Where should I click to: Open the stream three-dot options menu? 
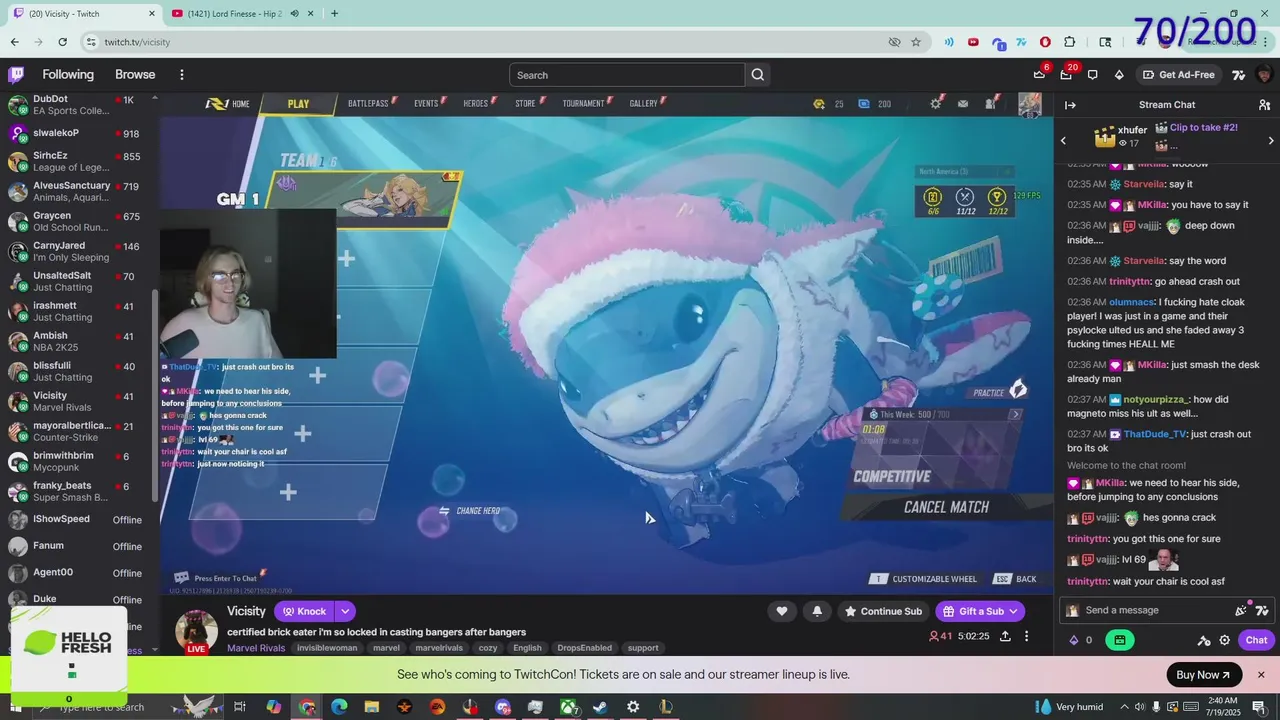coord(1026,636)
